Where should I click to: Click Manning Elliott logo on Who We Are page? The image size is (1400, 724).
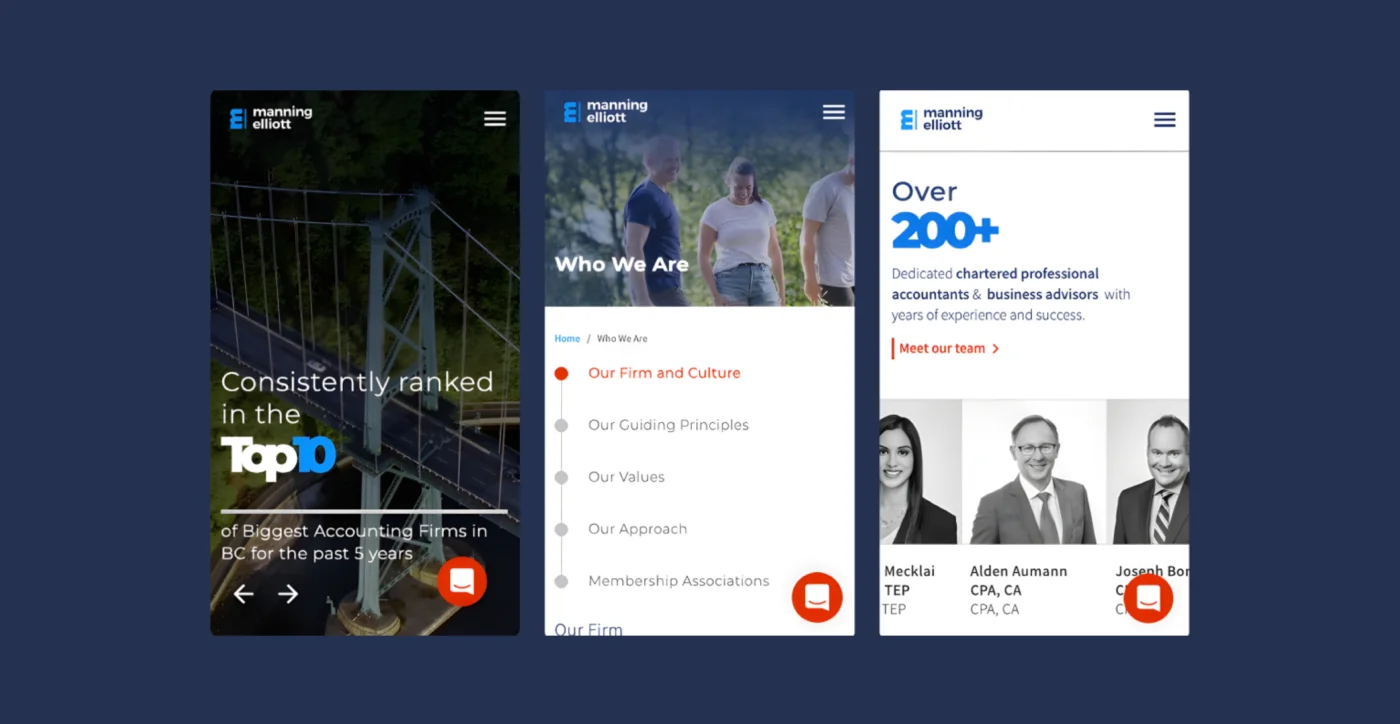605,111
